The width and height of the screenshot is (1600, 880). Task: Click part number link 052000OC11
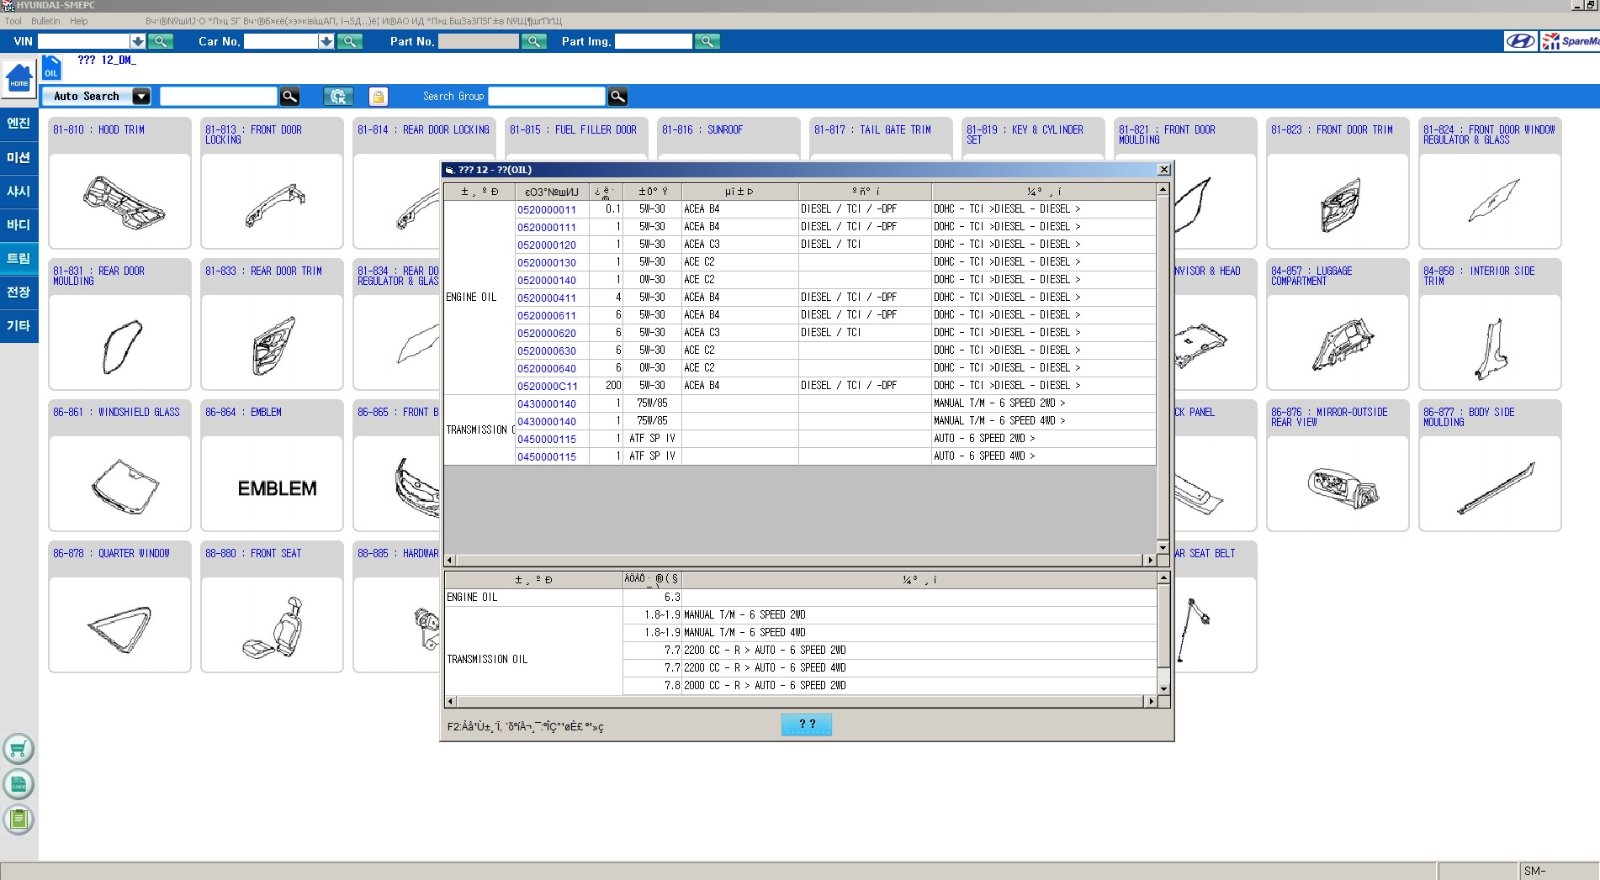point(546,386)
